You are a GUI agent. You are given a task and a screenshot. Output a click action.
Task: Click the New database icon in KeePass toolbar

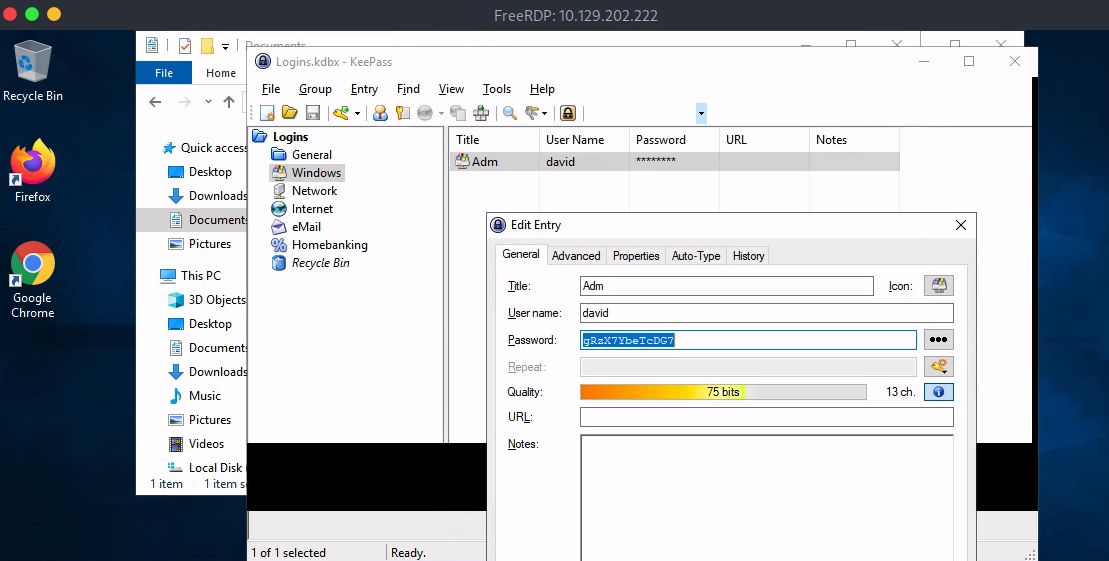click(x=267, y=112)
